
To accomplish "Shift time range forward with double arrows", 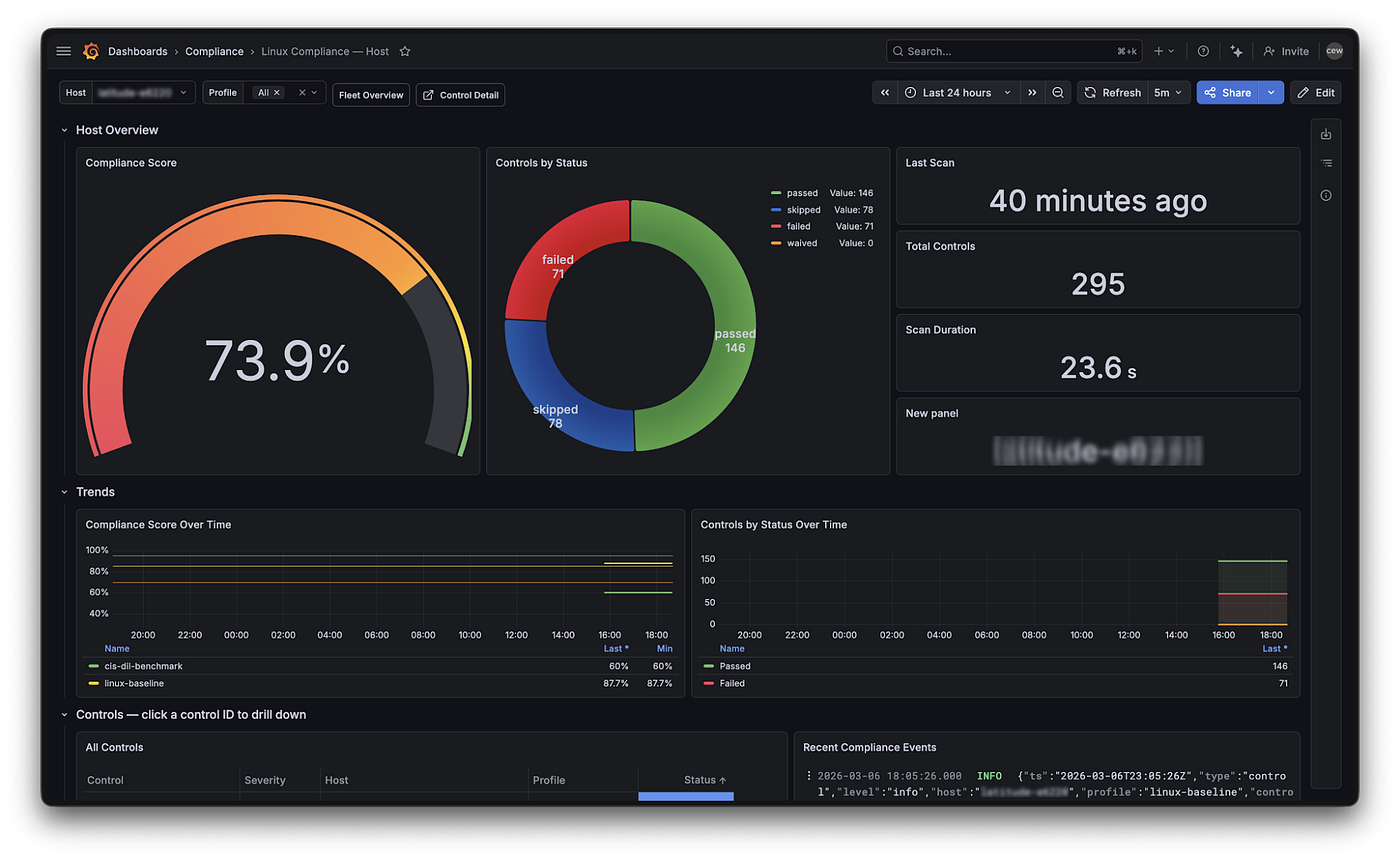I will 1032,93.
